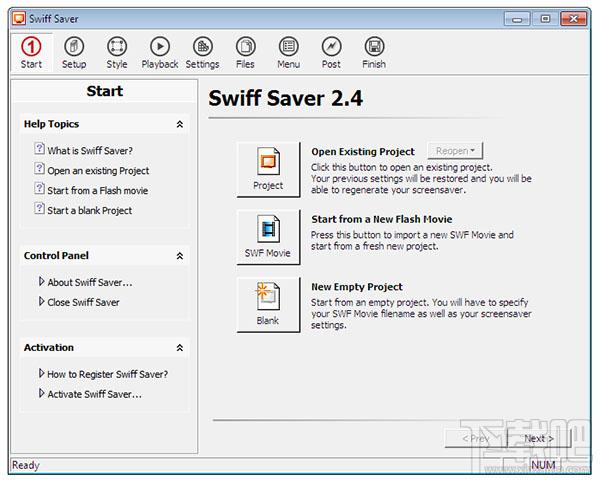The height and width of the screenshot is (480, 600).
Task: Click the 'Start from a New Flash Movie' heading
Action: [x=382, y=219]
